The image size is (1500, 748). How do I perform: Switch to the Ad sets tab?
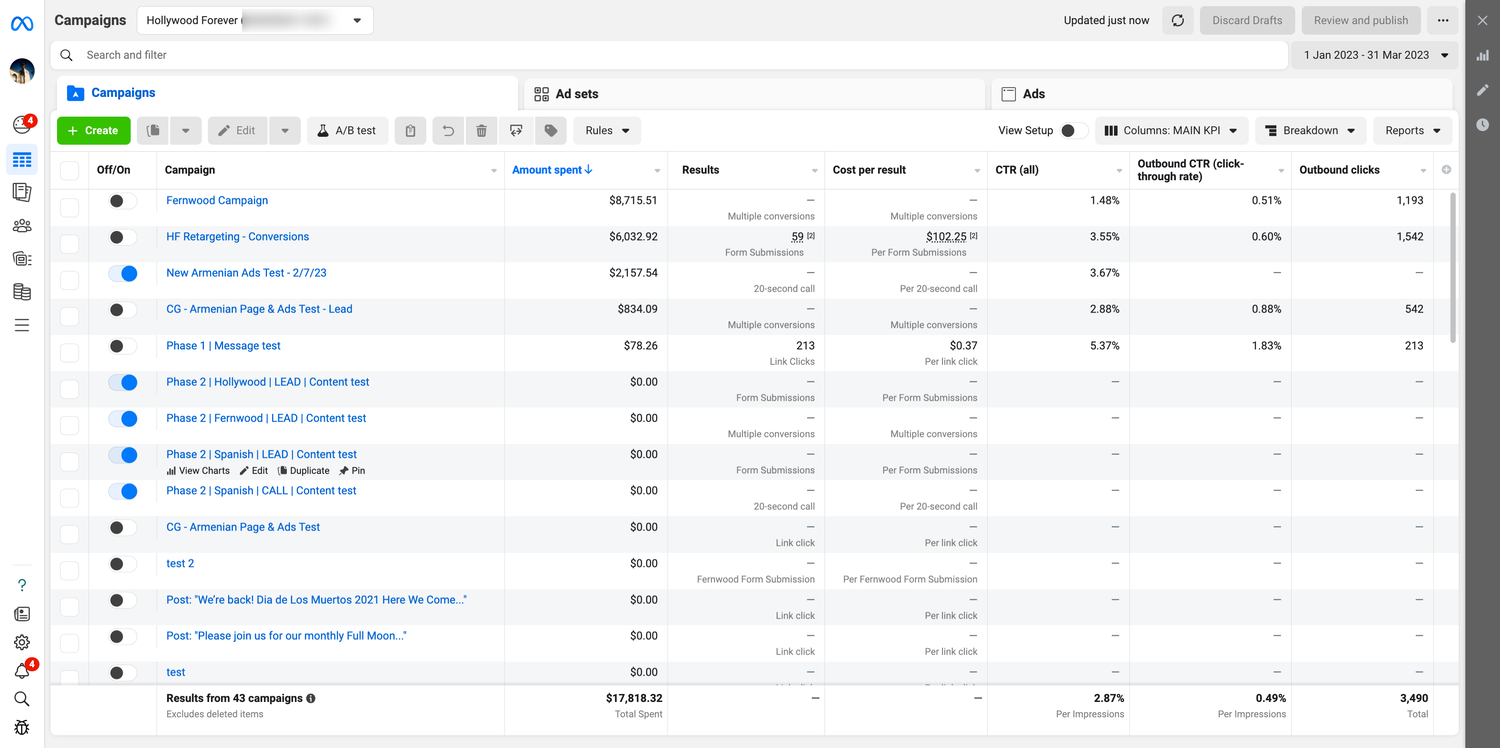(x=754, y=94)
